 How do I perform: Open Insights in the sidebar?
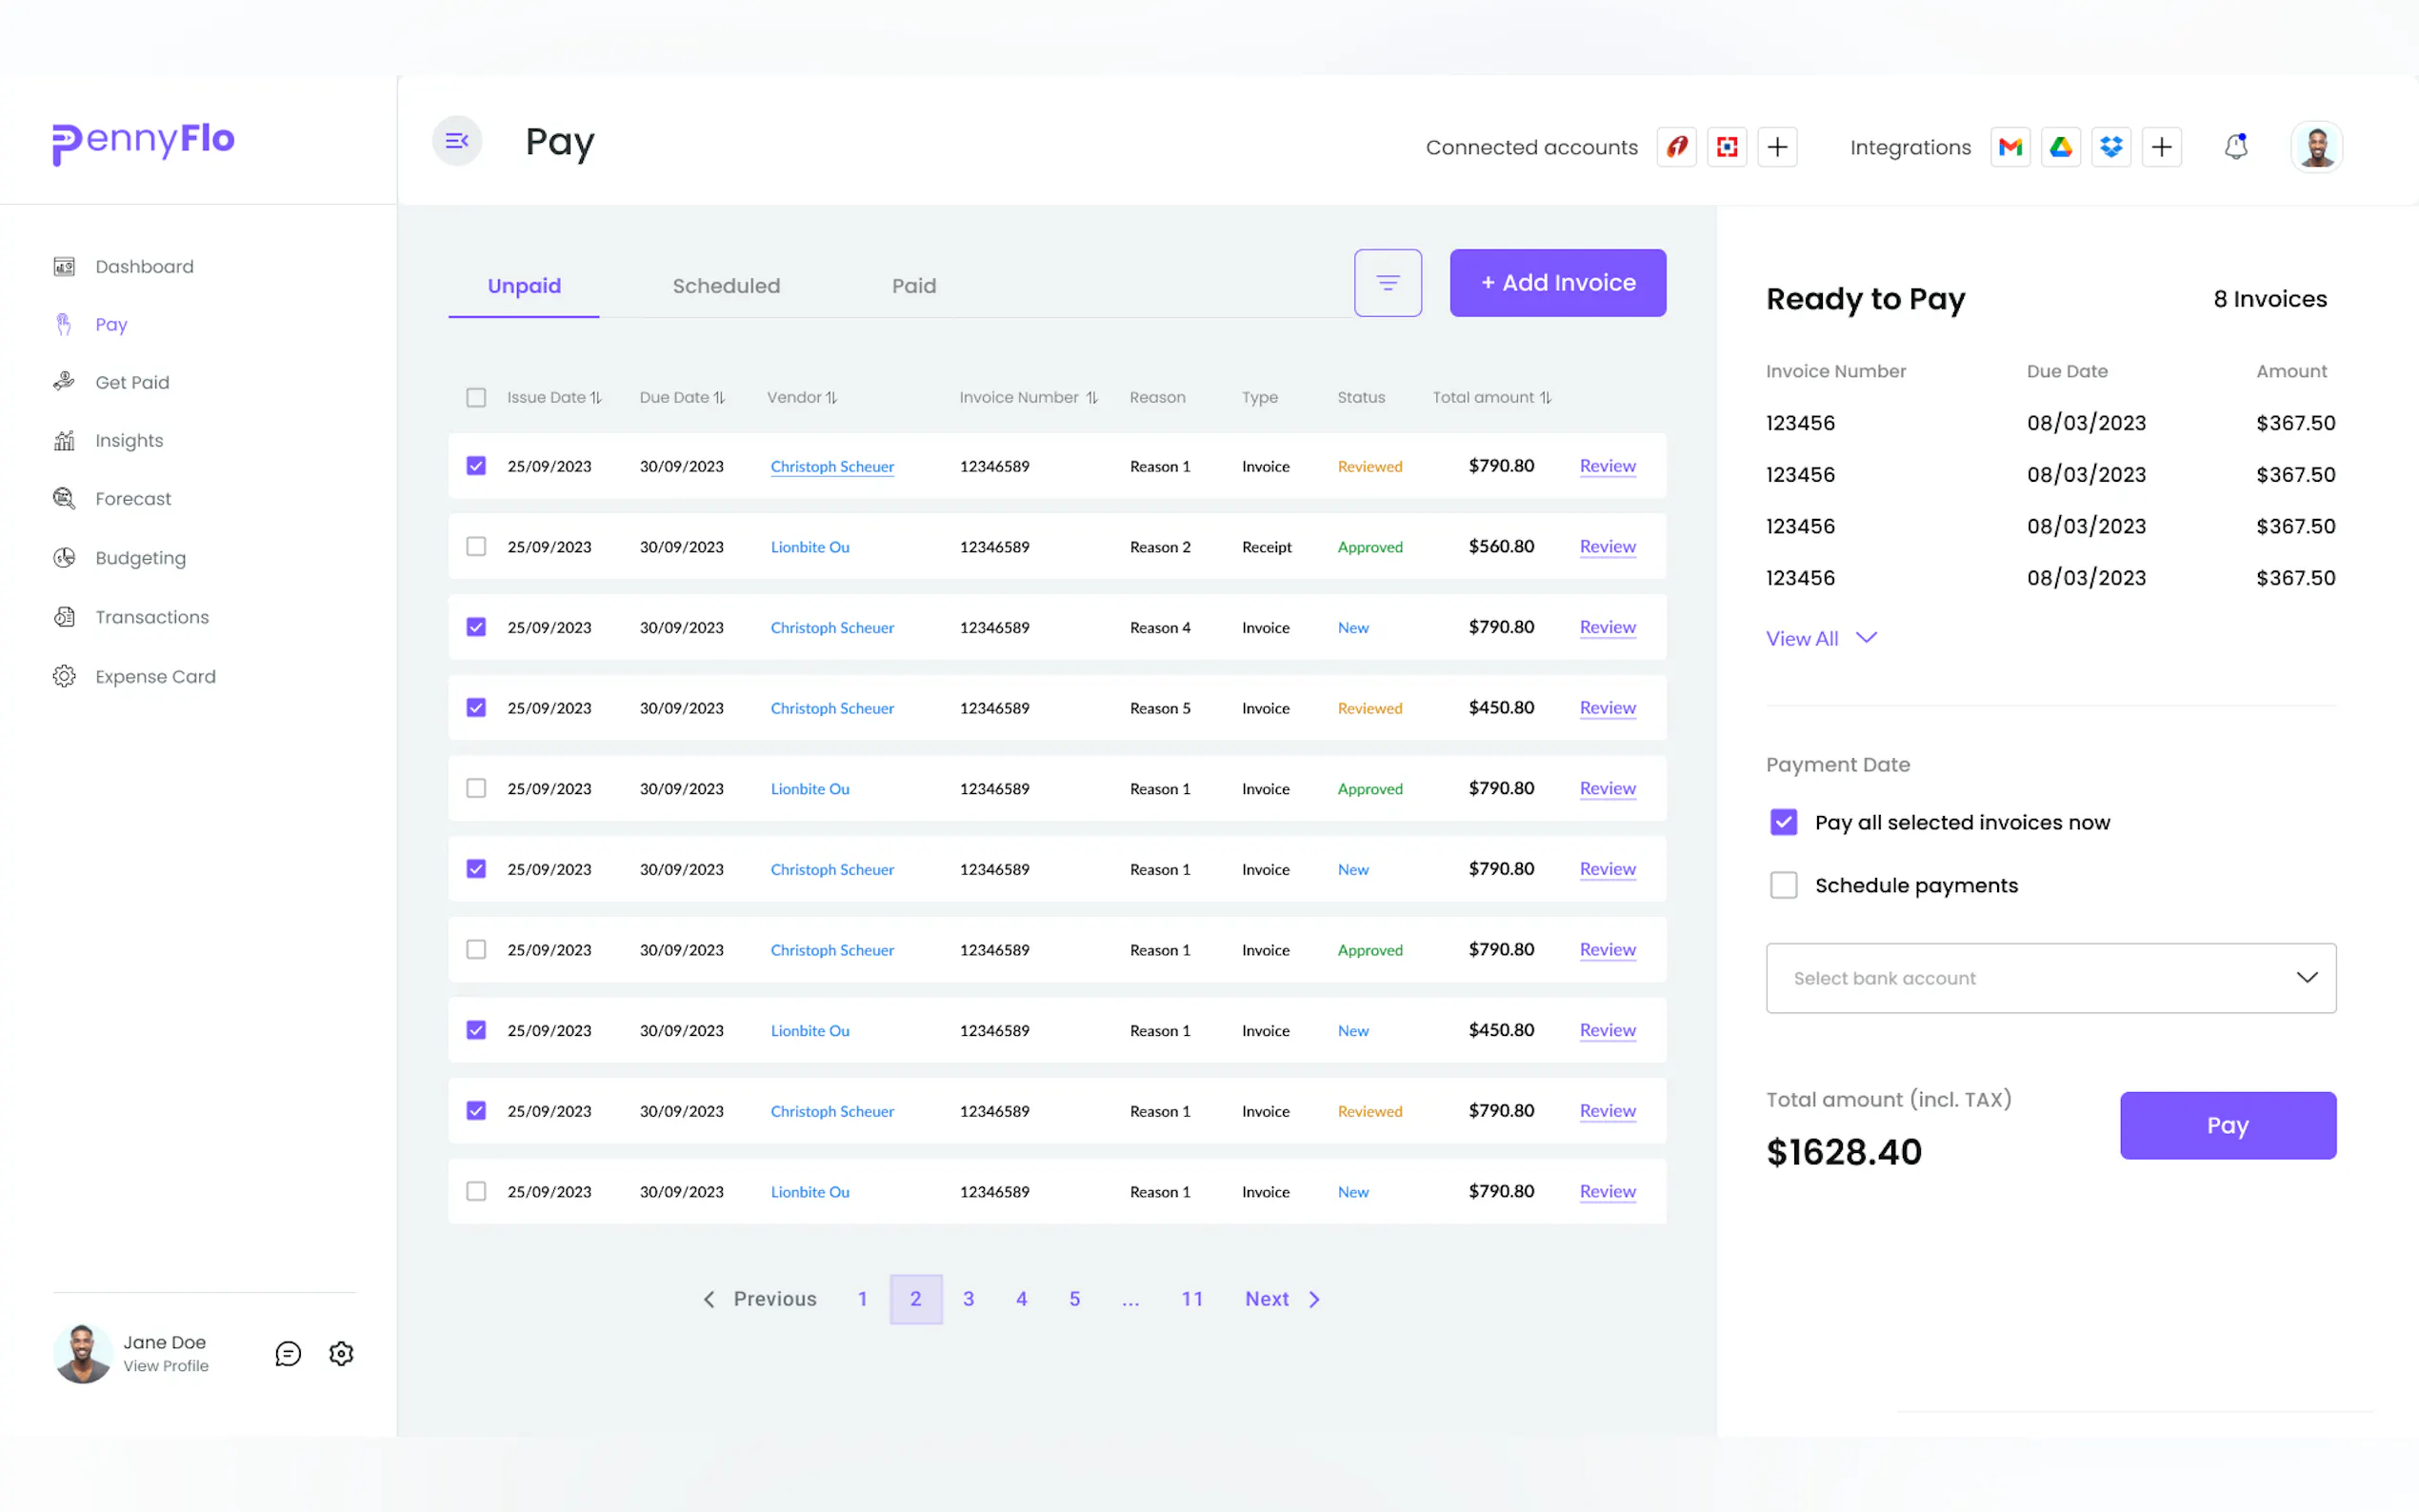tap(129, 441)
